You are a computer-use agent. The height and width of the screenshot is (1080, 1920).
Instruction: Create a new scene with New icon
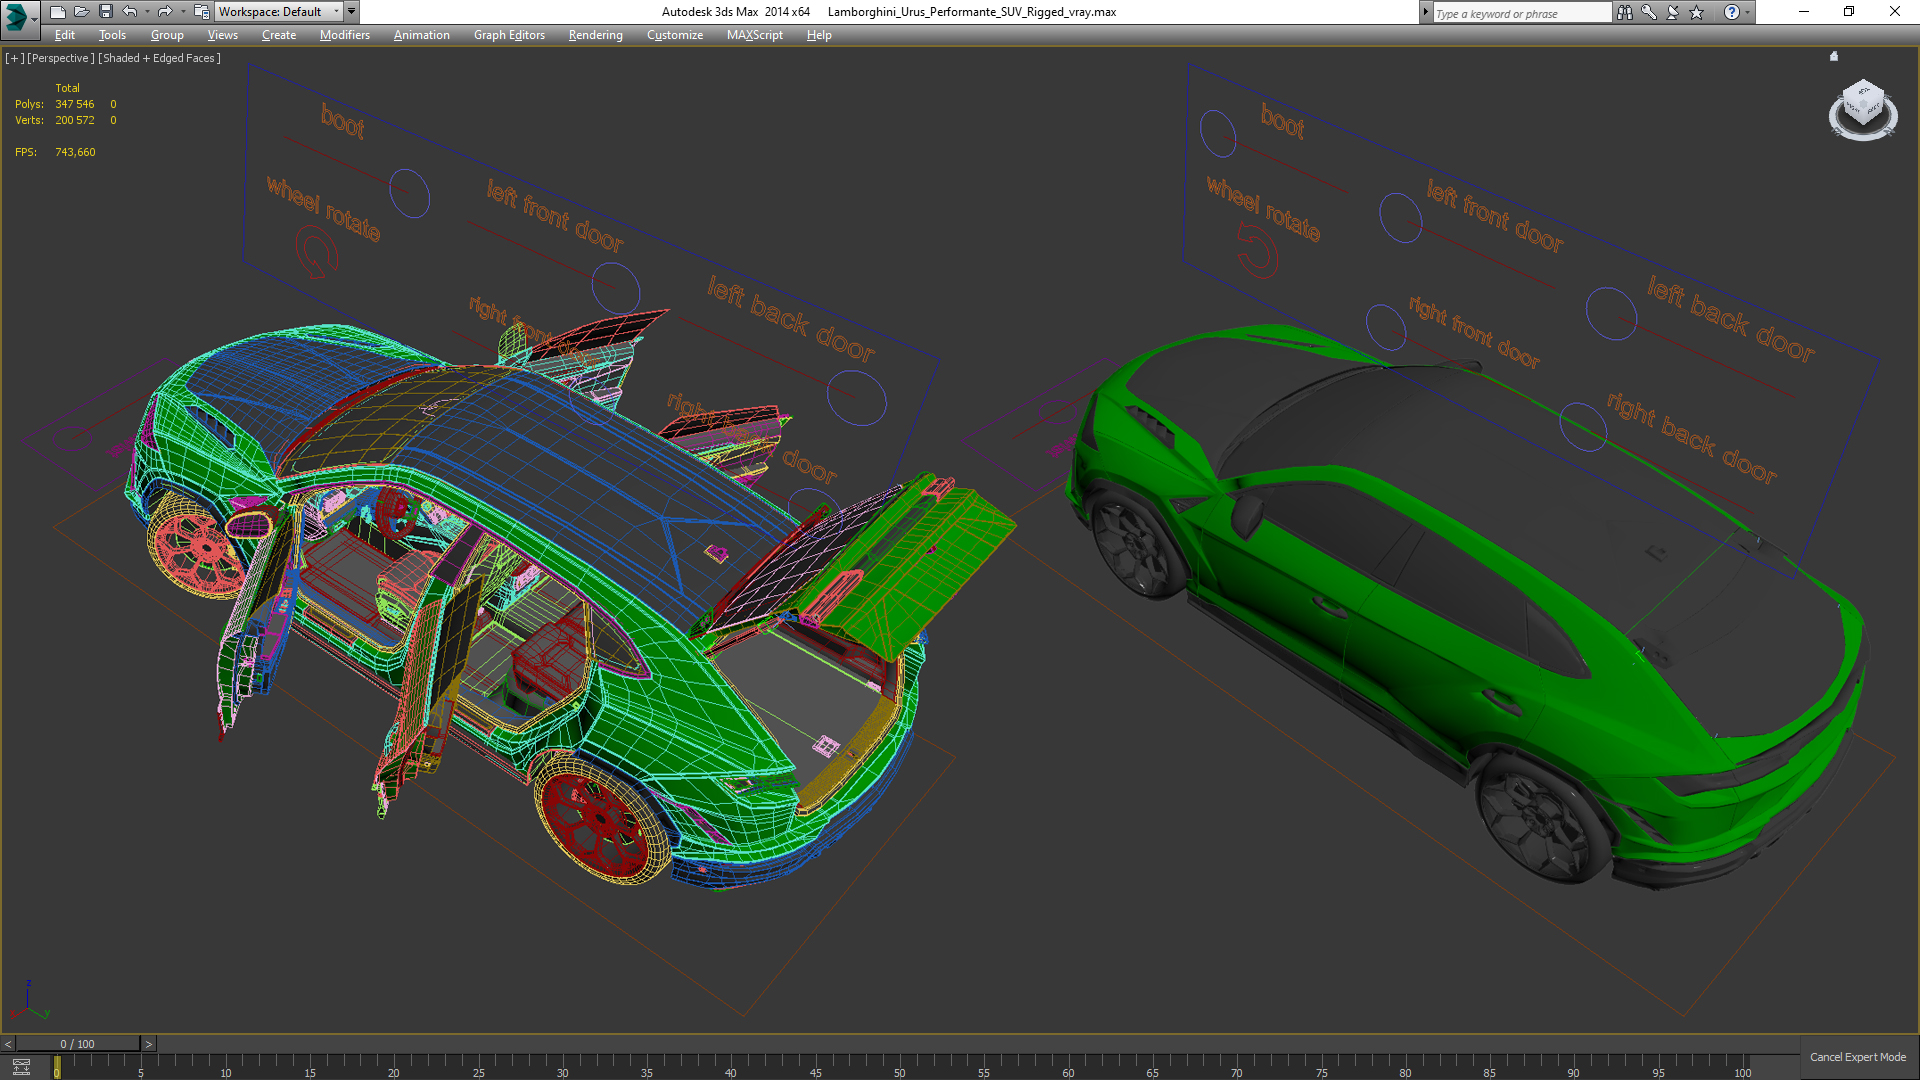click(x=58, y=12)
